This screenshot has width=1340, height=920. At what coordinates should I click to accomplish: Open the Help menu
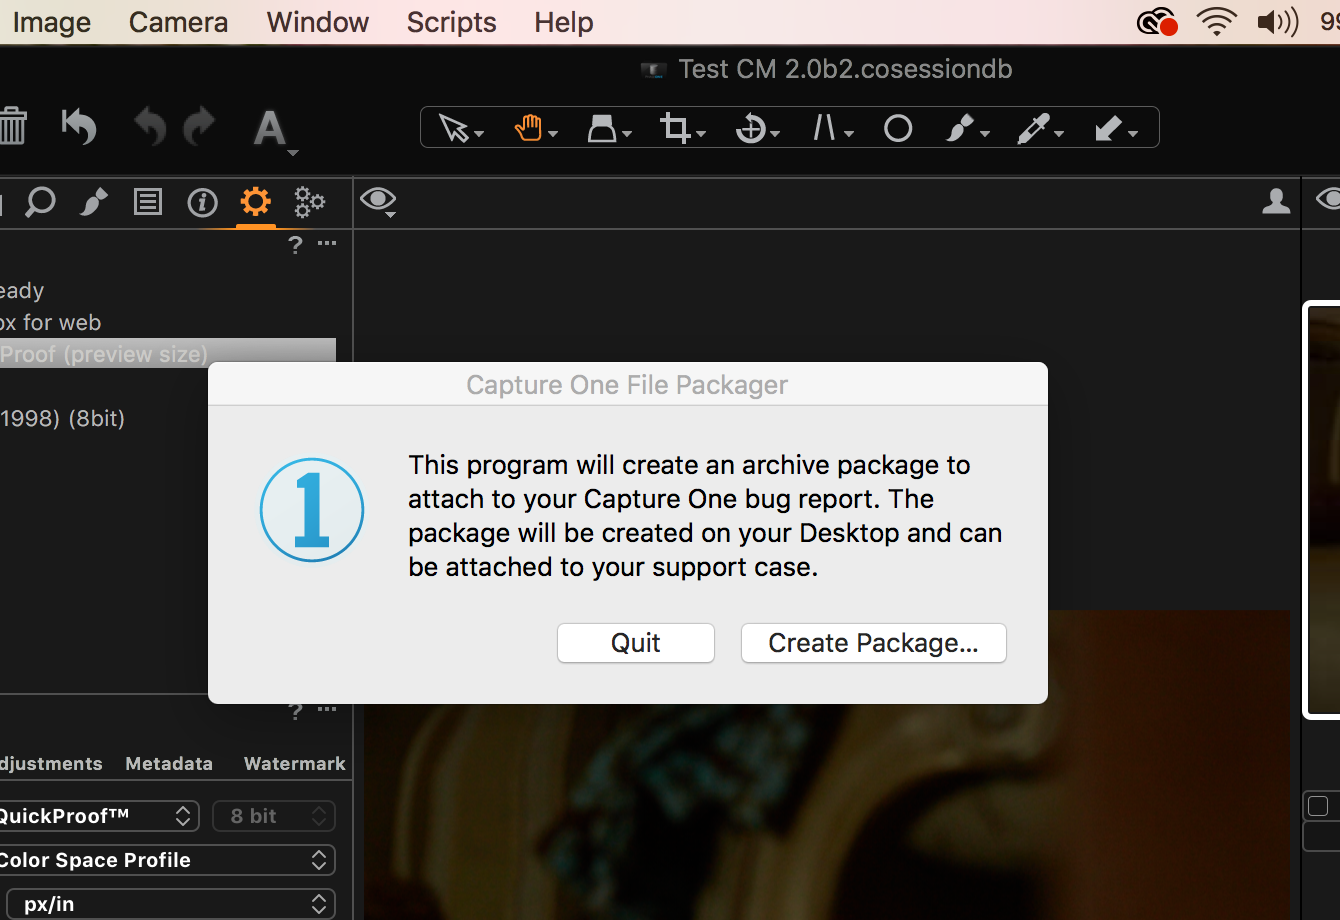pos(563,22)
